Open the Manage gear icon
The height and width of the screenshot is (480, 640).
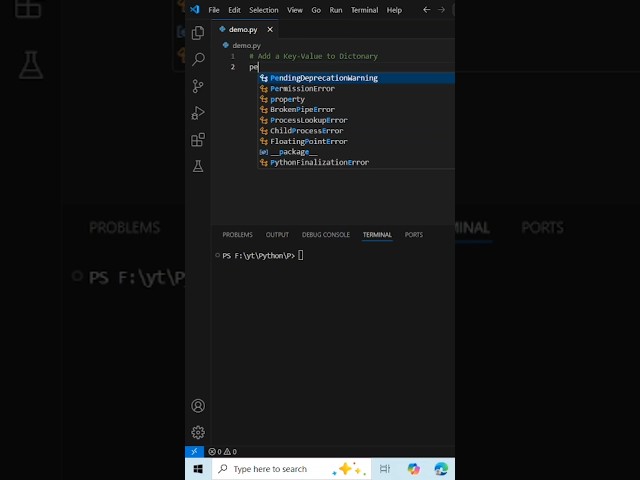pyautogui.click(x=198, y=432)
